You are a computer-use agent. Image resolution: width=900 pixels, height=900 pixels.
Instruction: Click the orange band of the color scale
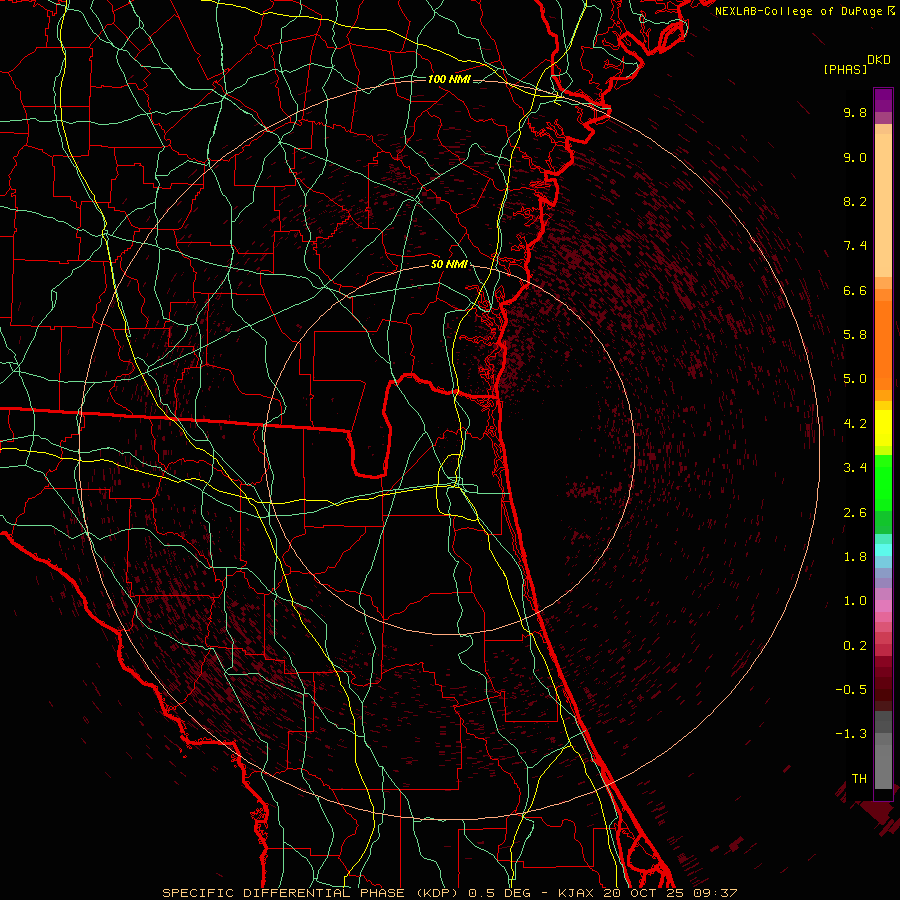[x=883, y=340]
